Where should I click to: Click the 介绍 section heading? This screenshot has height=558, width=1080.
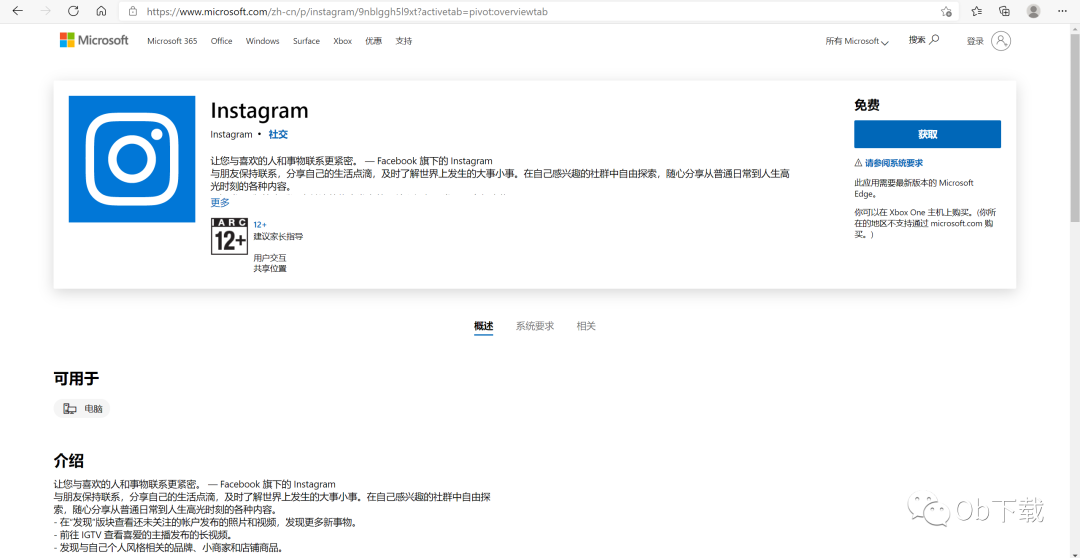(69, 461)
